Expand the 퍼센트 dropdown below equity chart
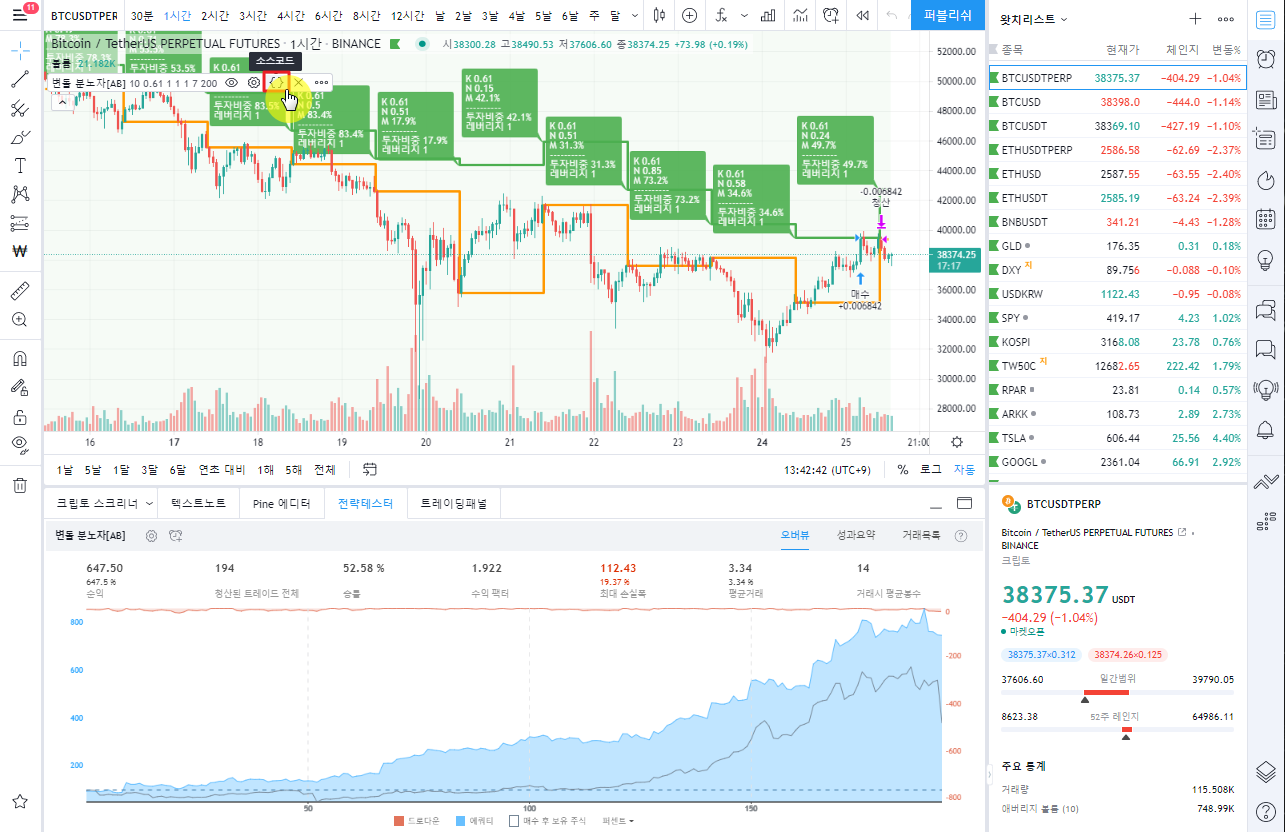Screen dimensions: 1285x832 pos(617,821)
